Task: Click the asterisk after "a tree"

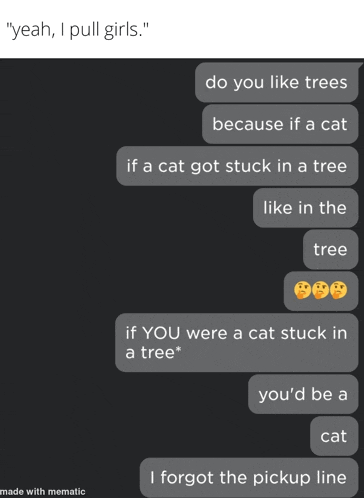Action: click(x=178, y=350)
